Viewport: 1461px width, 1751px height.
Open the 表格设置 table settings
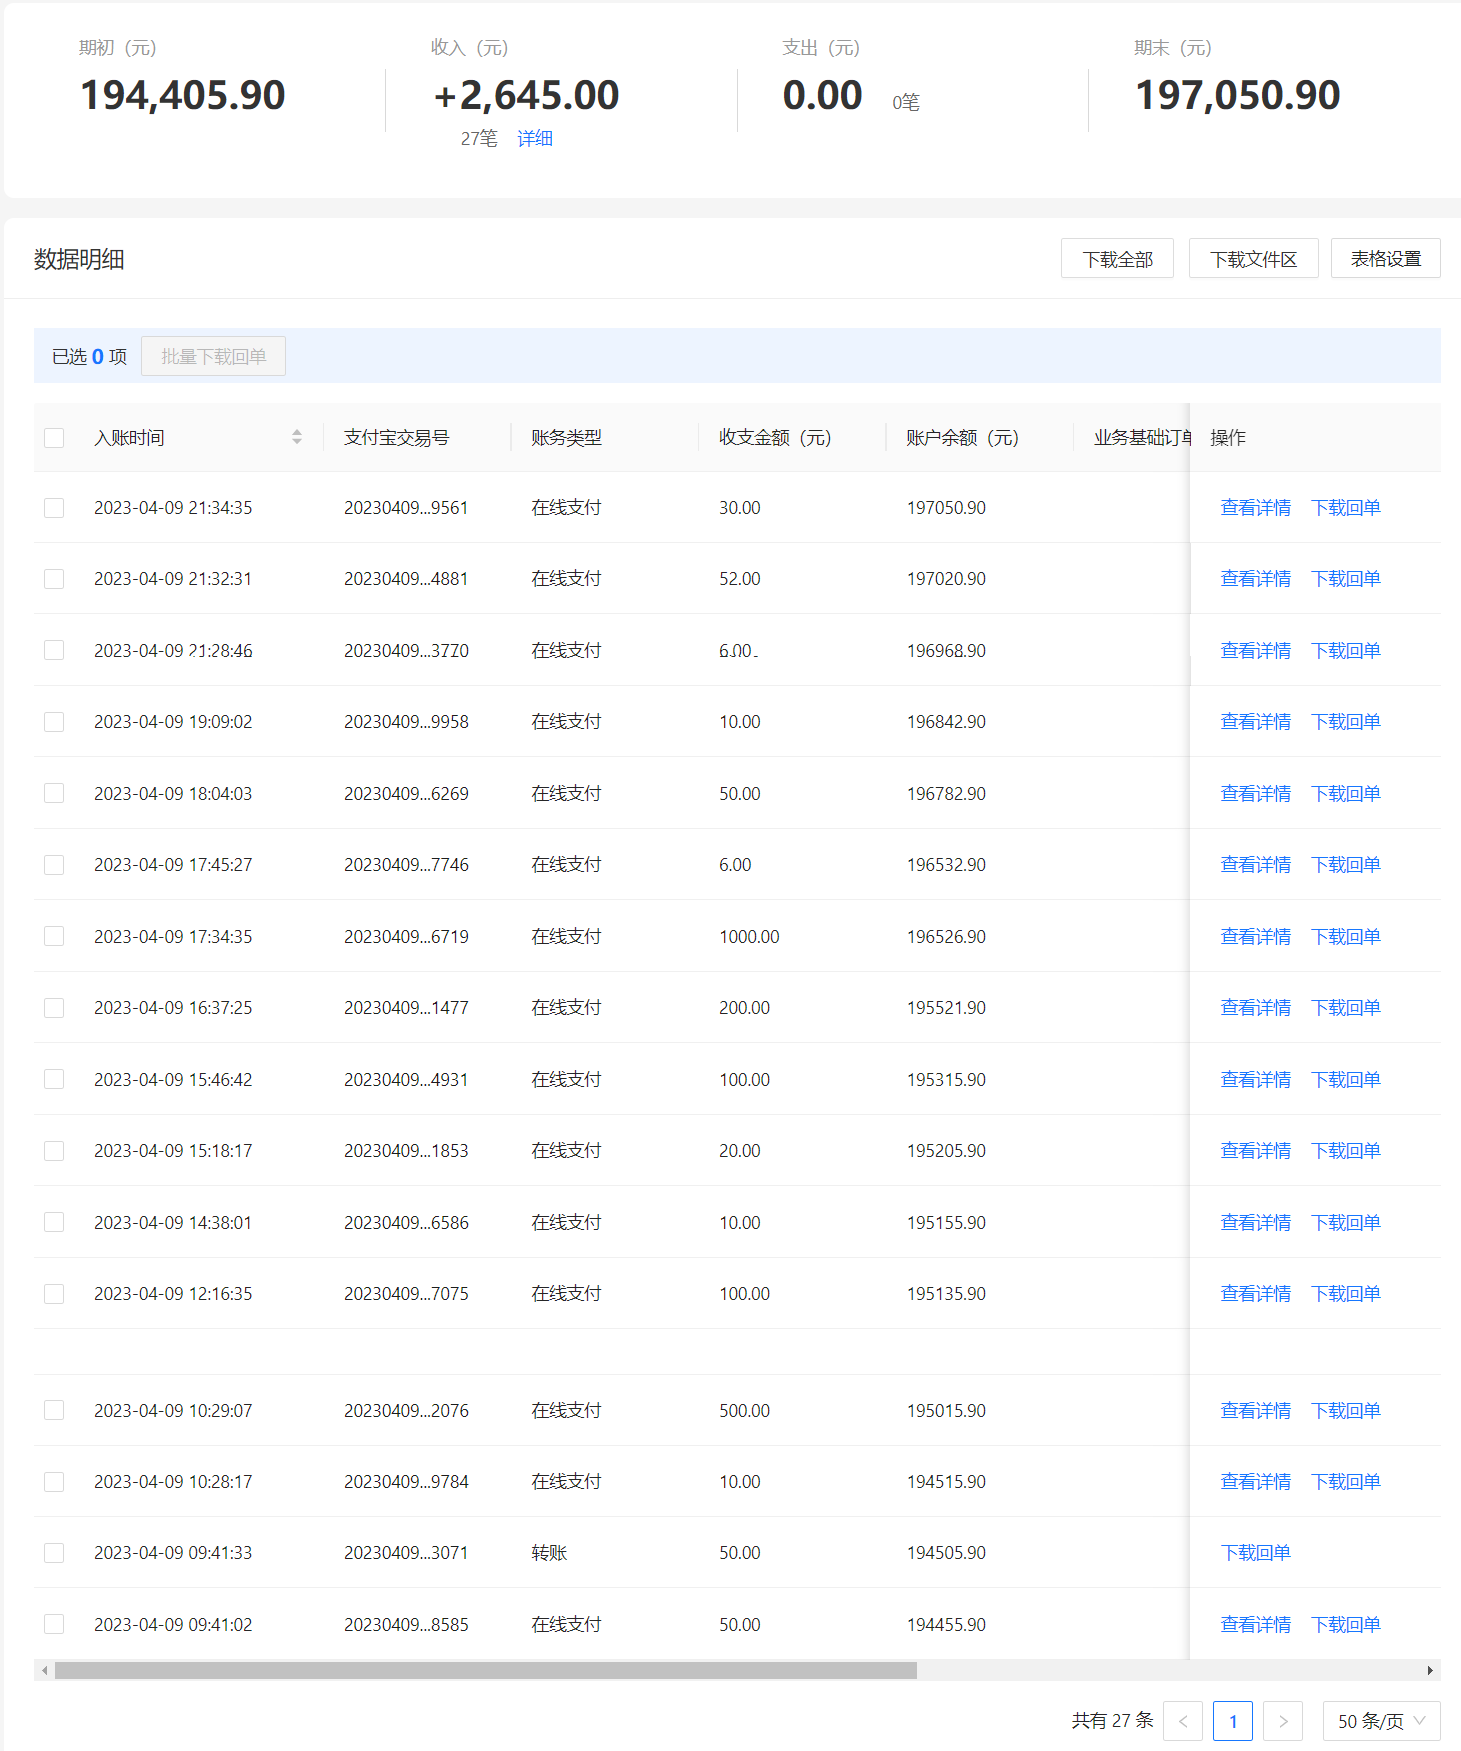1385,258
